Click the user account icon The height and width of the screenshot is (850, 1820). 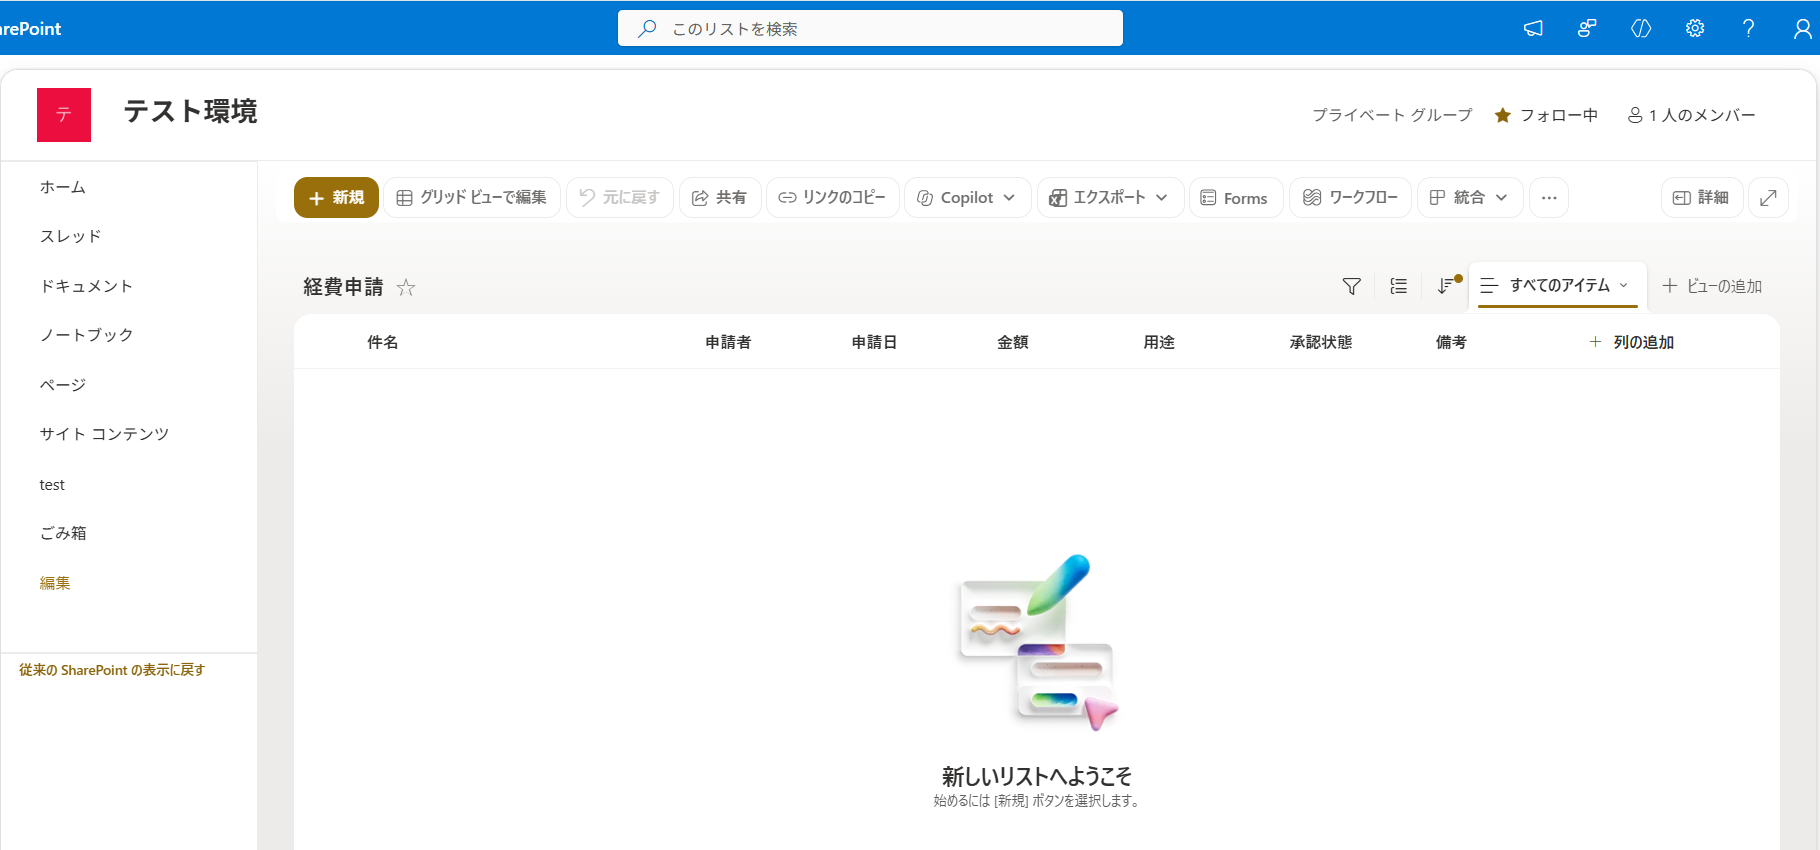click(x=1802, y=28)
